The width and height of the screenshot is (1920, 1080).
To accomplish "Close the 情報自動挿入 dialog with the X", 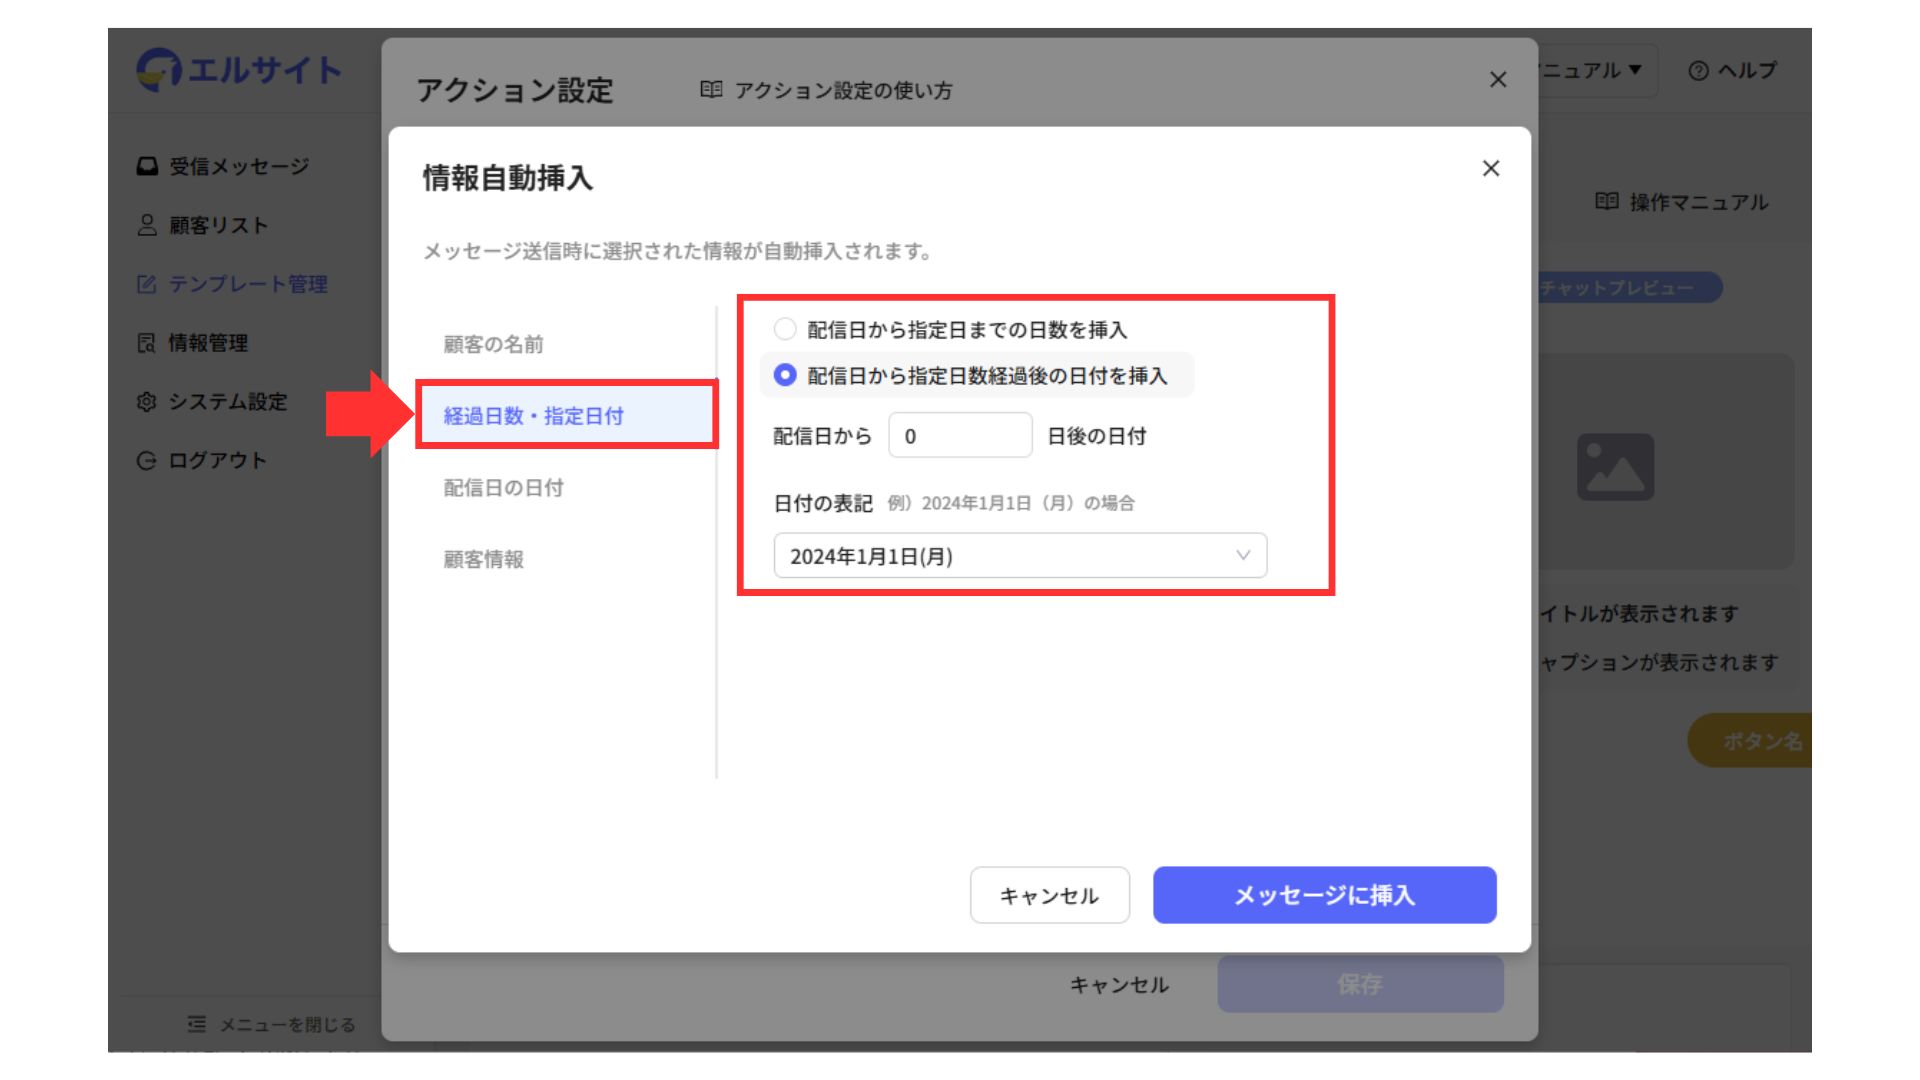I will (1490, 169).
